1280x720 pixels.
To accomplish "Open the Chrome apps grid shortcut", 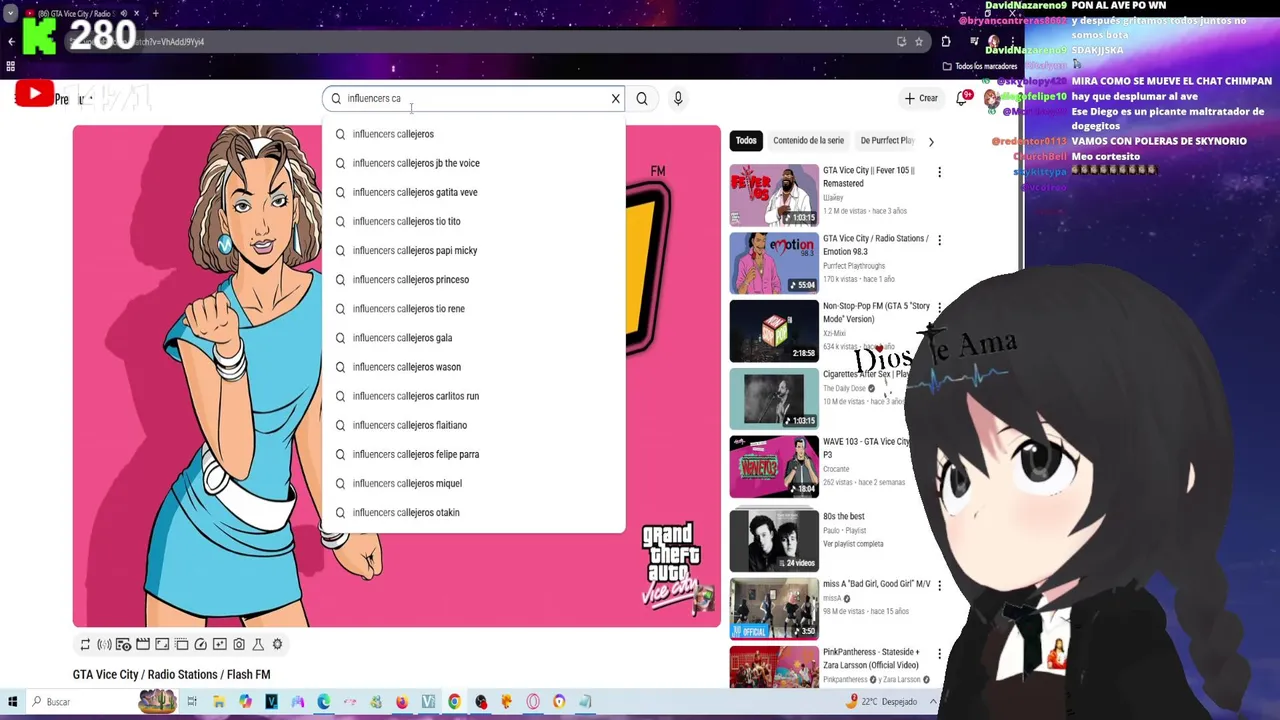I will [11, 66].
